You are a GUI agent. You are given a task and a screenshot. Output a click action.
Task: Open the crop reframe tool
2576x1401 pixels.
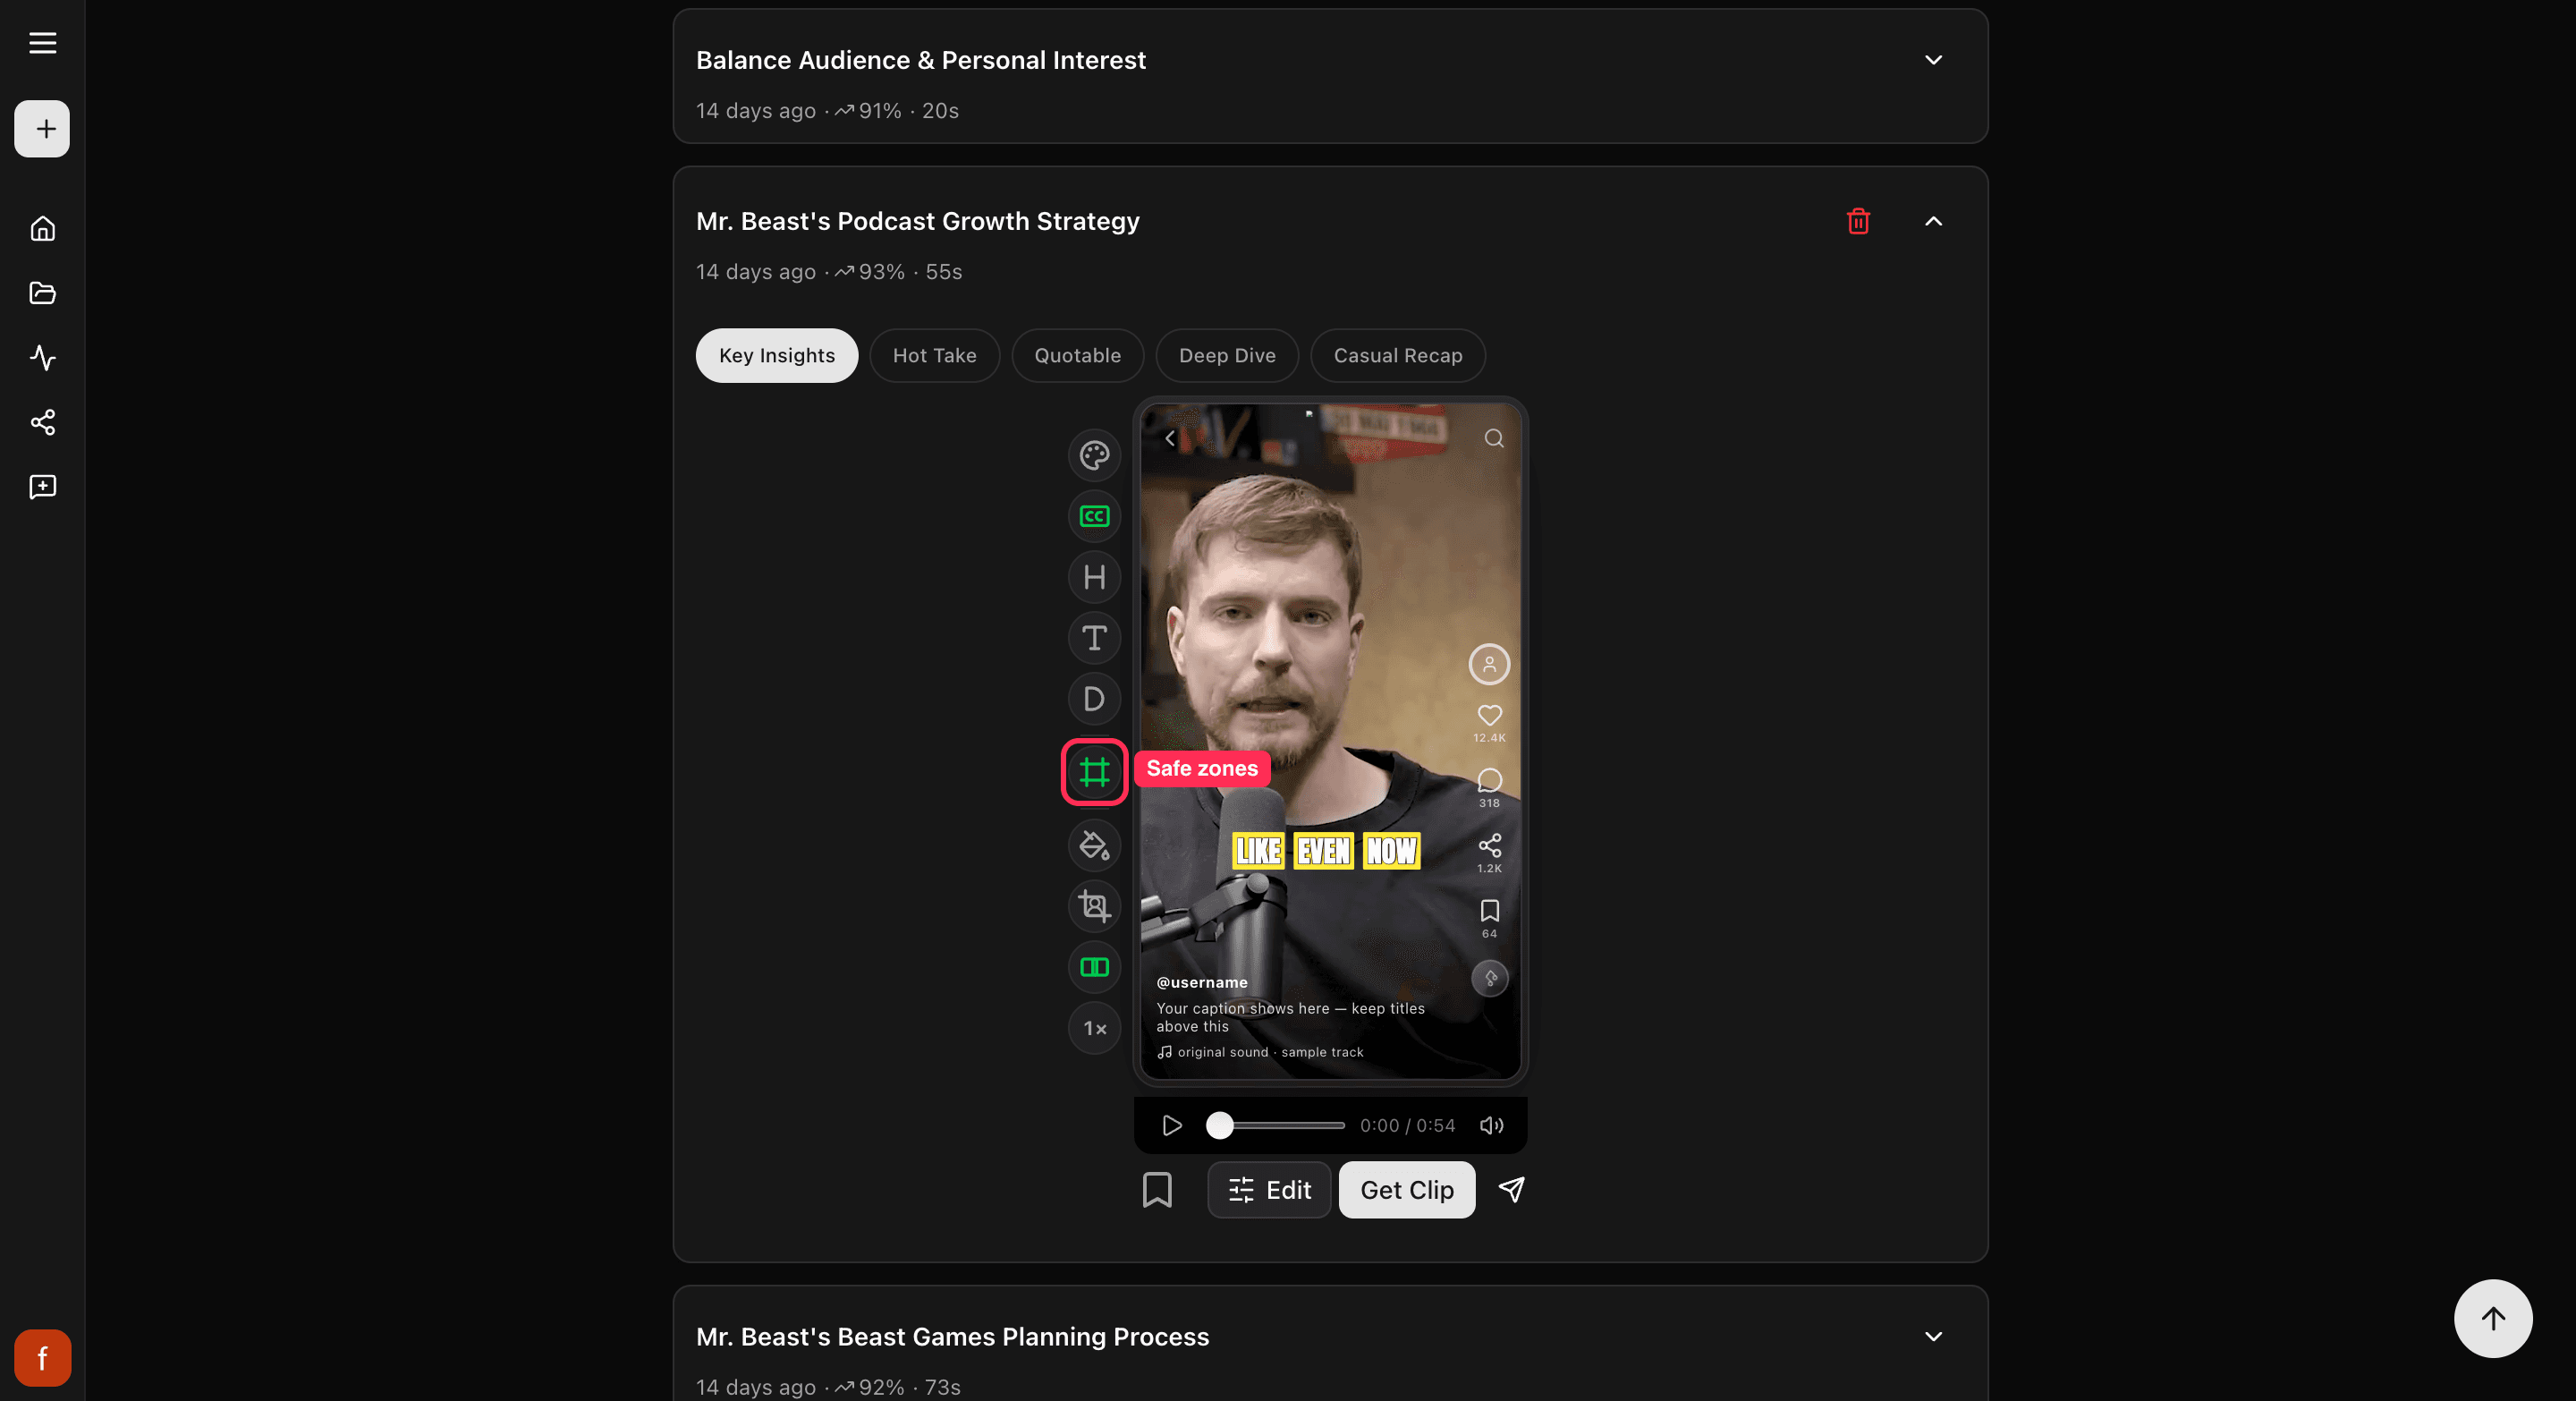coord(1094,906)
